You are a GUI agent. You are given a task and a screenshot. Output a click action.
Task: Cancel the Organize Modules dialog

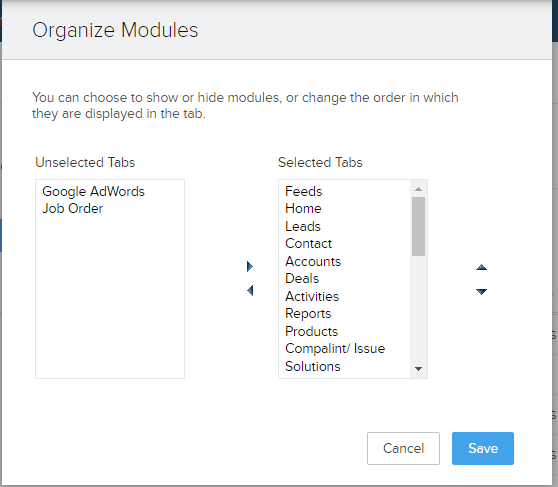tap(403, 448)
